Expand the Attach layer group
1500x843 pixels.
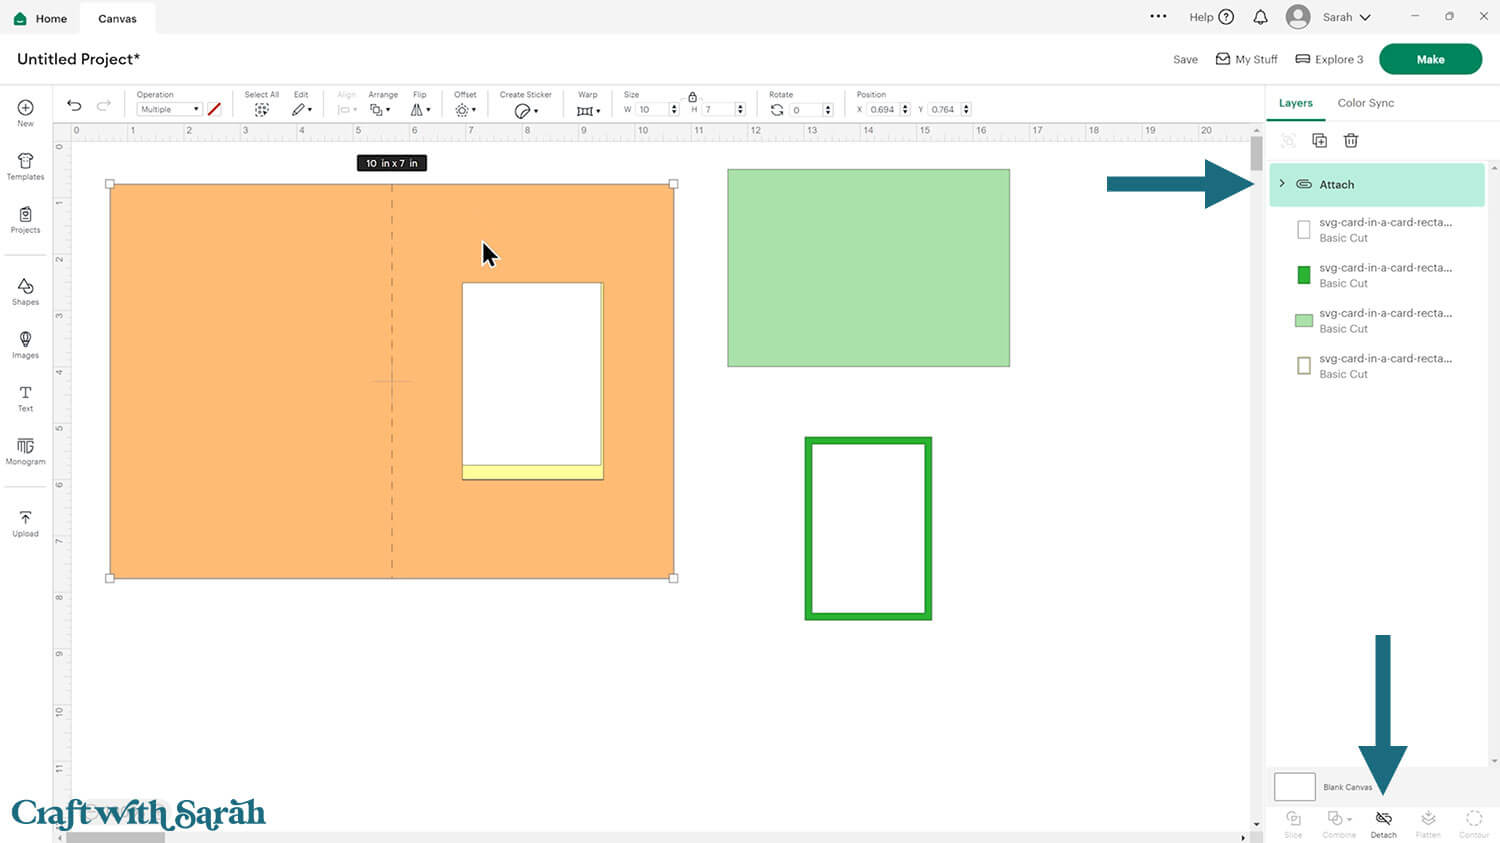point(1282,184)
